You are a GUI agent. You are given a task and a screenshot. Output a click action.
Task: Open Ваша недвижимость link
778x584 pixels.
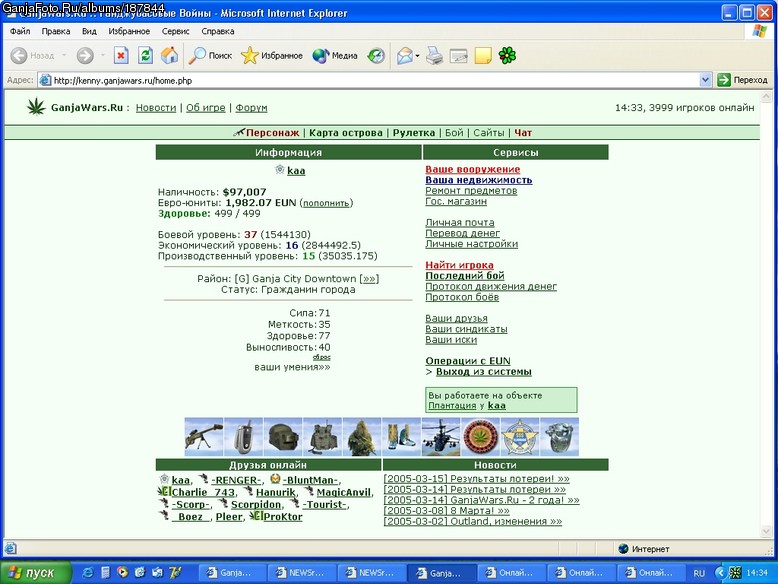(x=479, y=180)
